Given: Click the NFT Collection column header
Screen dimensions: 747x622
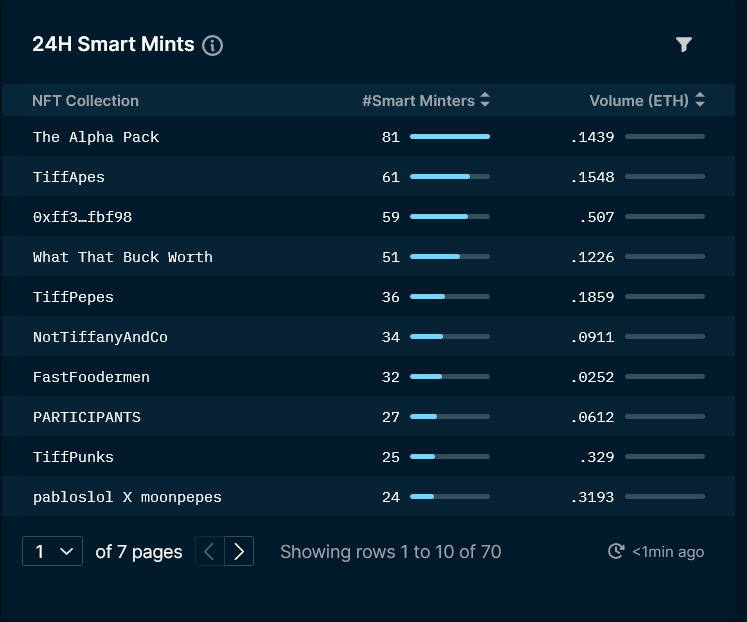Looking at the screenshot, I should (x=85, y=100).
